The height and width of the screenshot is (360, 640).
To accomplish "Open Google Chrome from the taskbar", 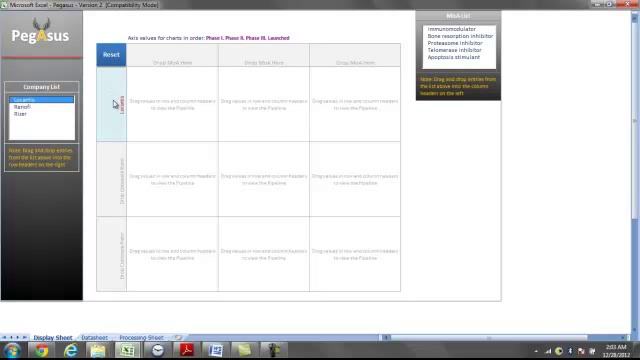I will (x=41, y=351).
